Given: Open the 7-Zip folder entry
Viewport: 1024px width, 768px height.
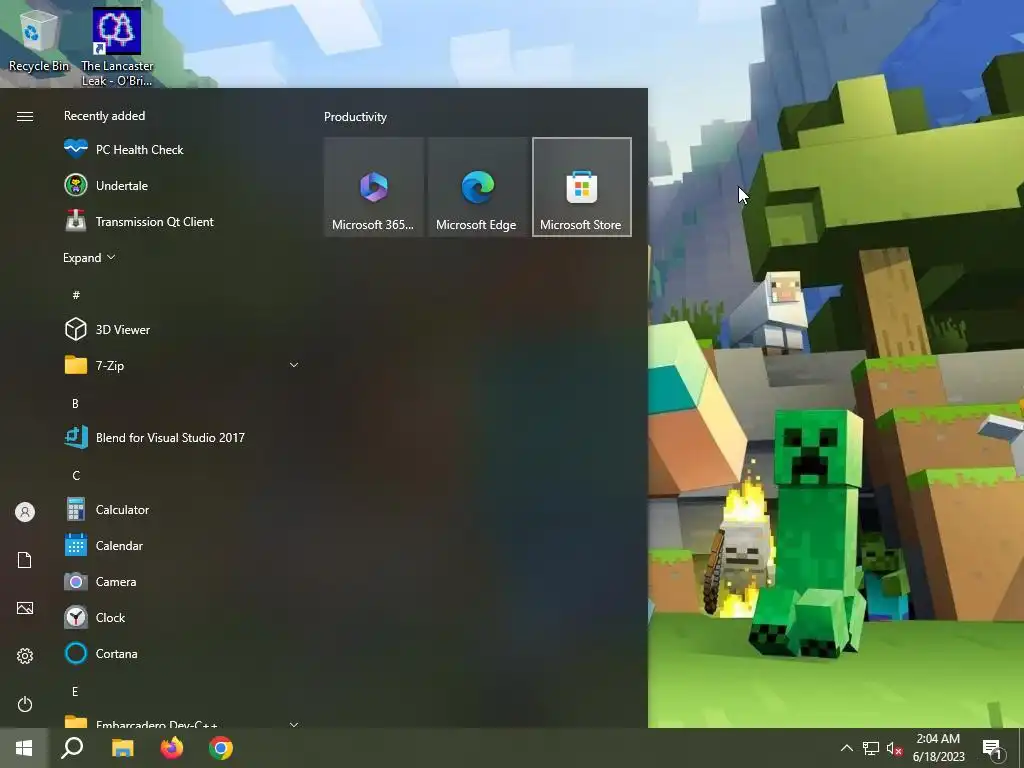Looking at the screenshot, I should point(182,366).
